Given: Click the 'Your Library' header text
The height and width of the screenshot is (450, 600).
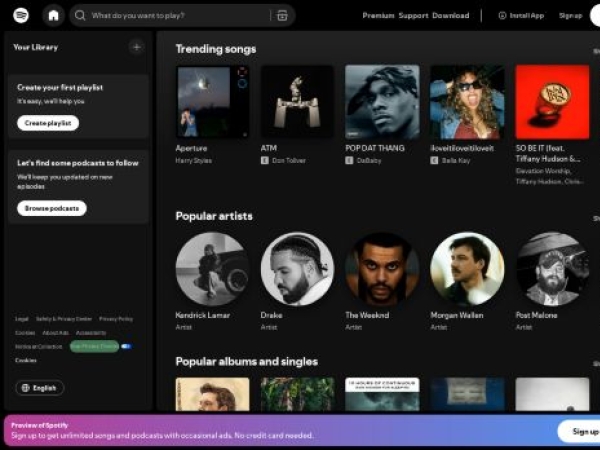Looking at the screenshot, I should tap(36, 47).
